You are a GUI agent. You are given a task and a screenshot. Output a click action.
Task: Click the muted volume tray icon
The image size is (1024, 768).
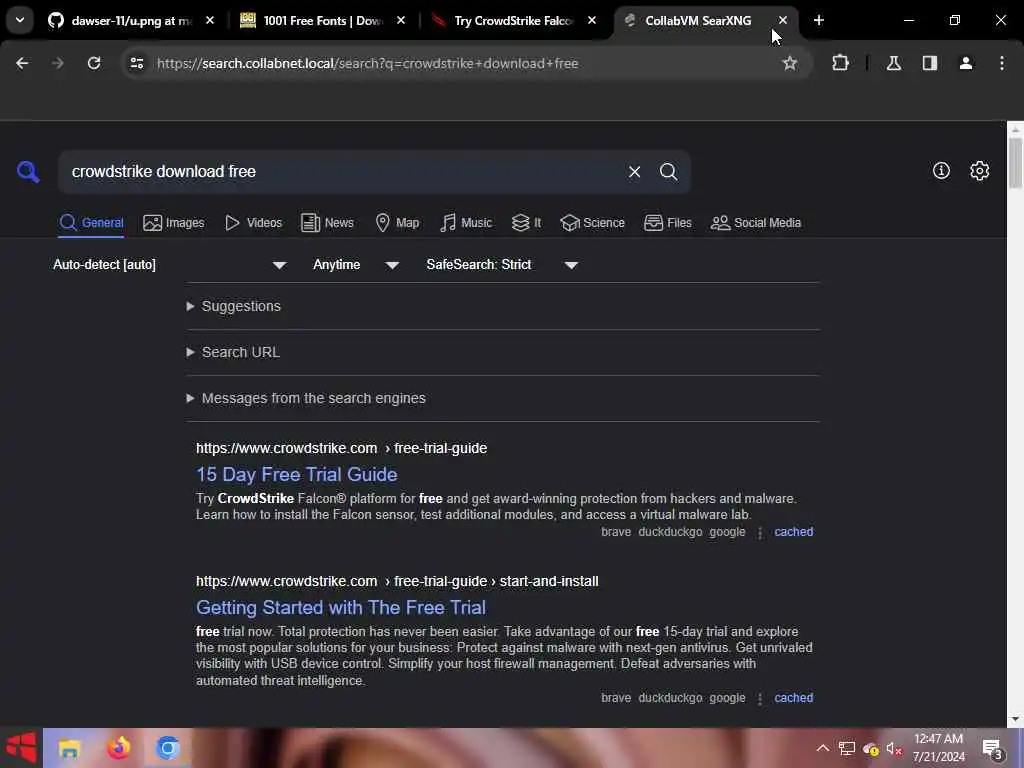point(894,748)
